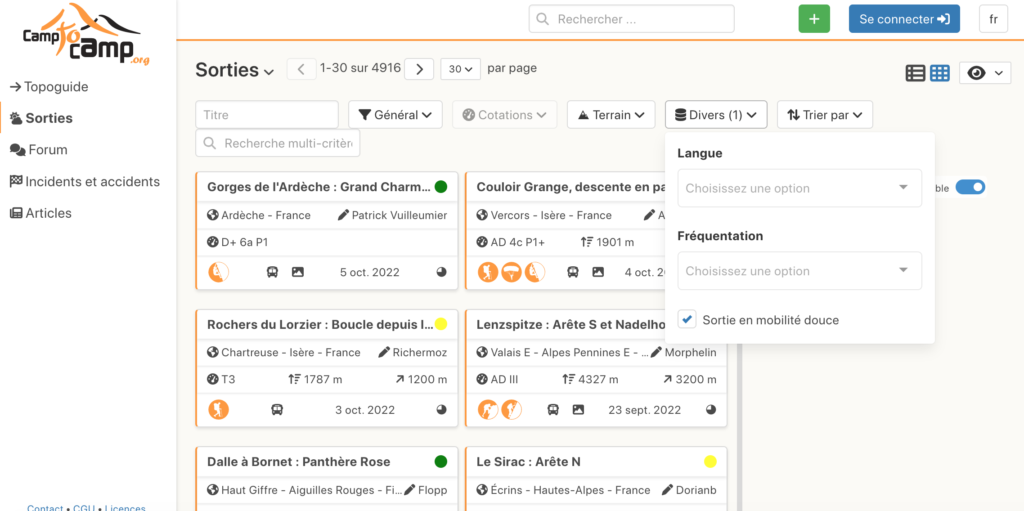Open Dalle à Bornet : Panthère Rose outing
1024x511 pixels.
click(x=298, y=462)
